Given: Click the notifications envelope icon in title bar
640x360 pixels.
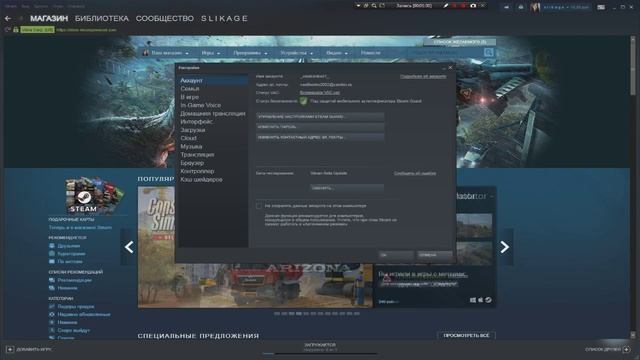Looking at the screenshot, I should (521, 7).
